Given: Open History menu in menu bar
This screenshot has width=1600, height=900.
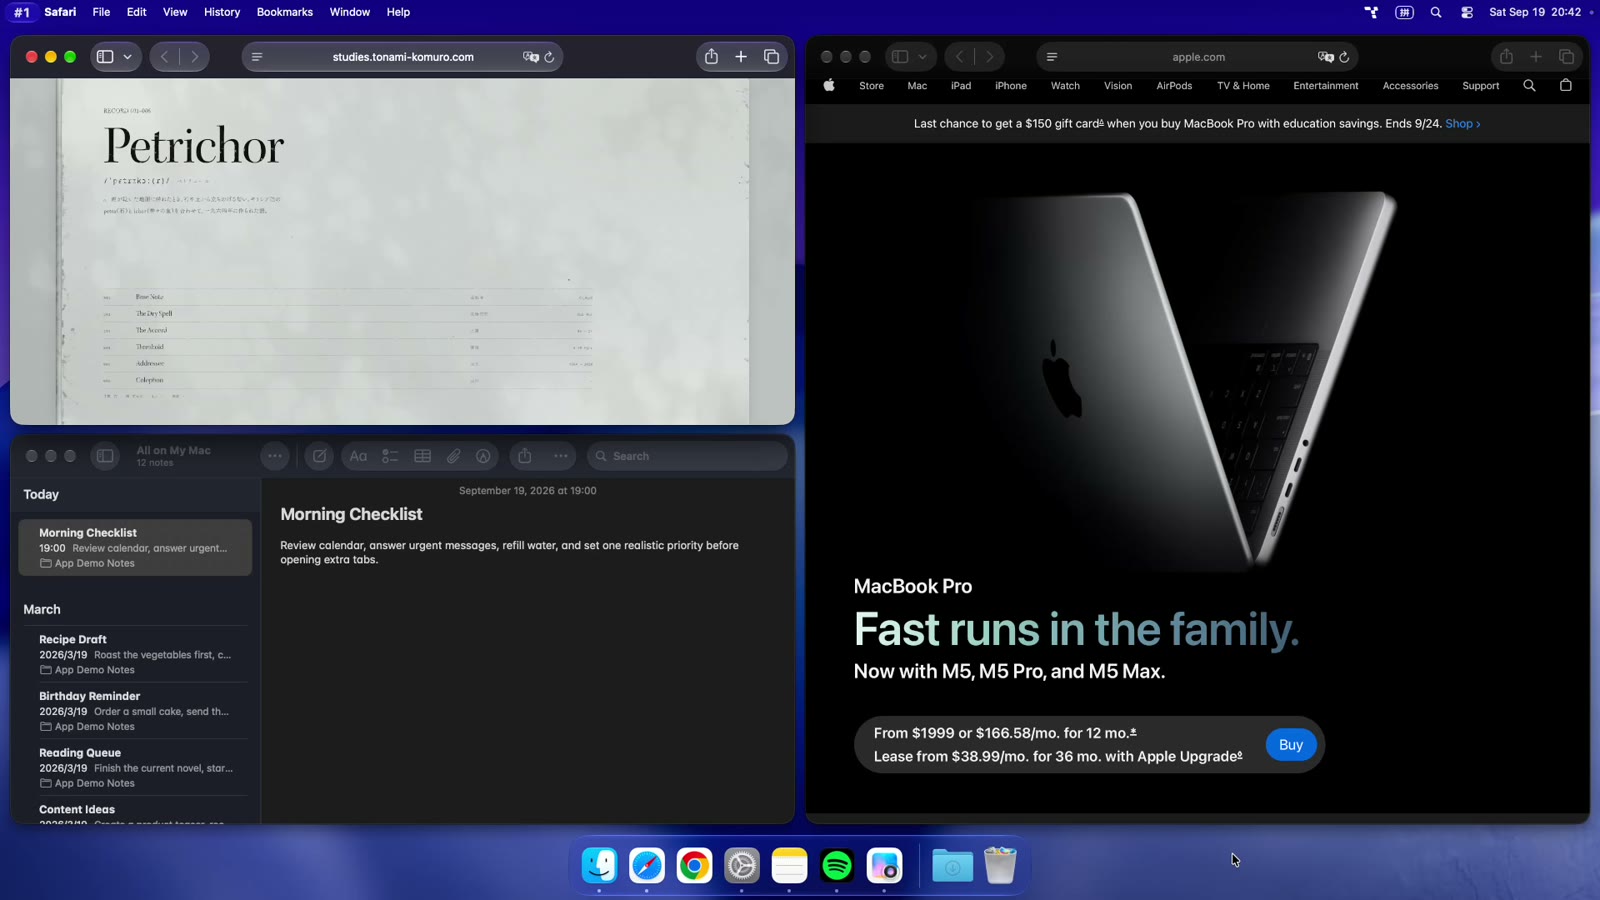Looking at the screenshot, I should tap(222, 12).
